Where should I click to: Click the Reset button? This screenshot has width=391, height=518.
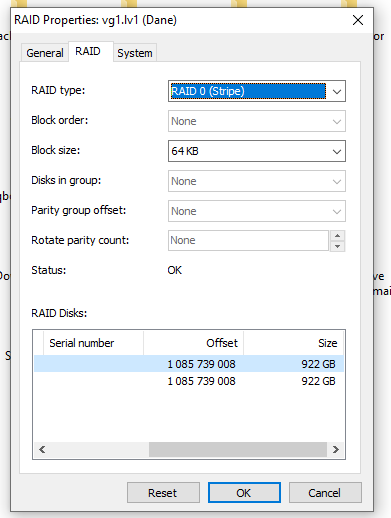point(163,492)
